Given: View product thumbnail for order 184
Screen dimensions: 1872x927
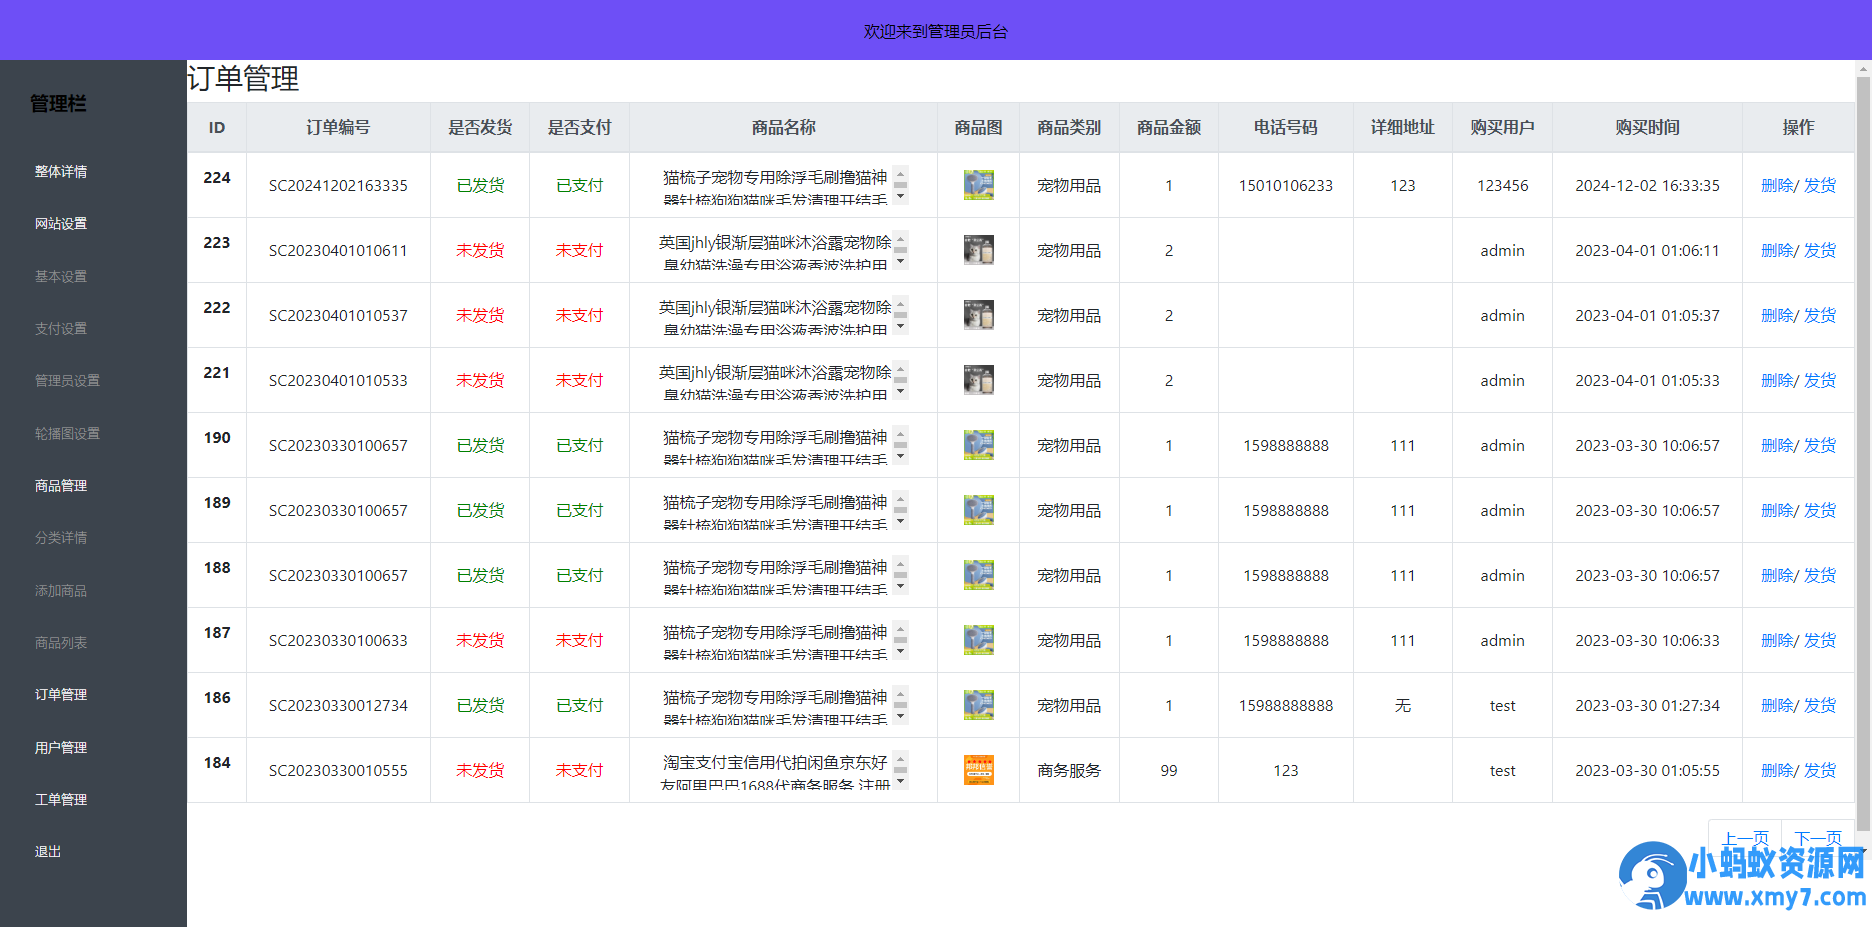Looking at the screenshot, I should tap(978, 770).
